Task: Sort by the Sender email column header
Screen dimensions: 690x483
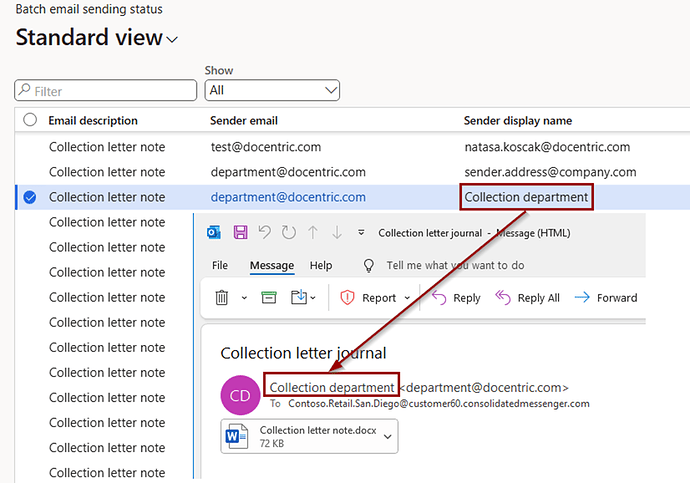Action: [x=244, y=121]
